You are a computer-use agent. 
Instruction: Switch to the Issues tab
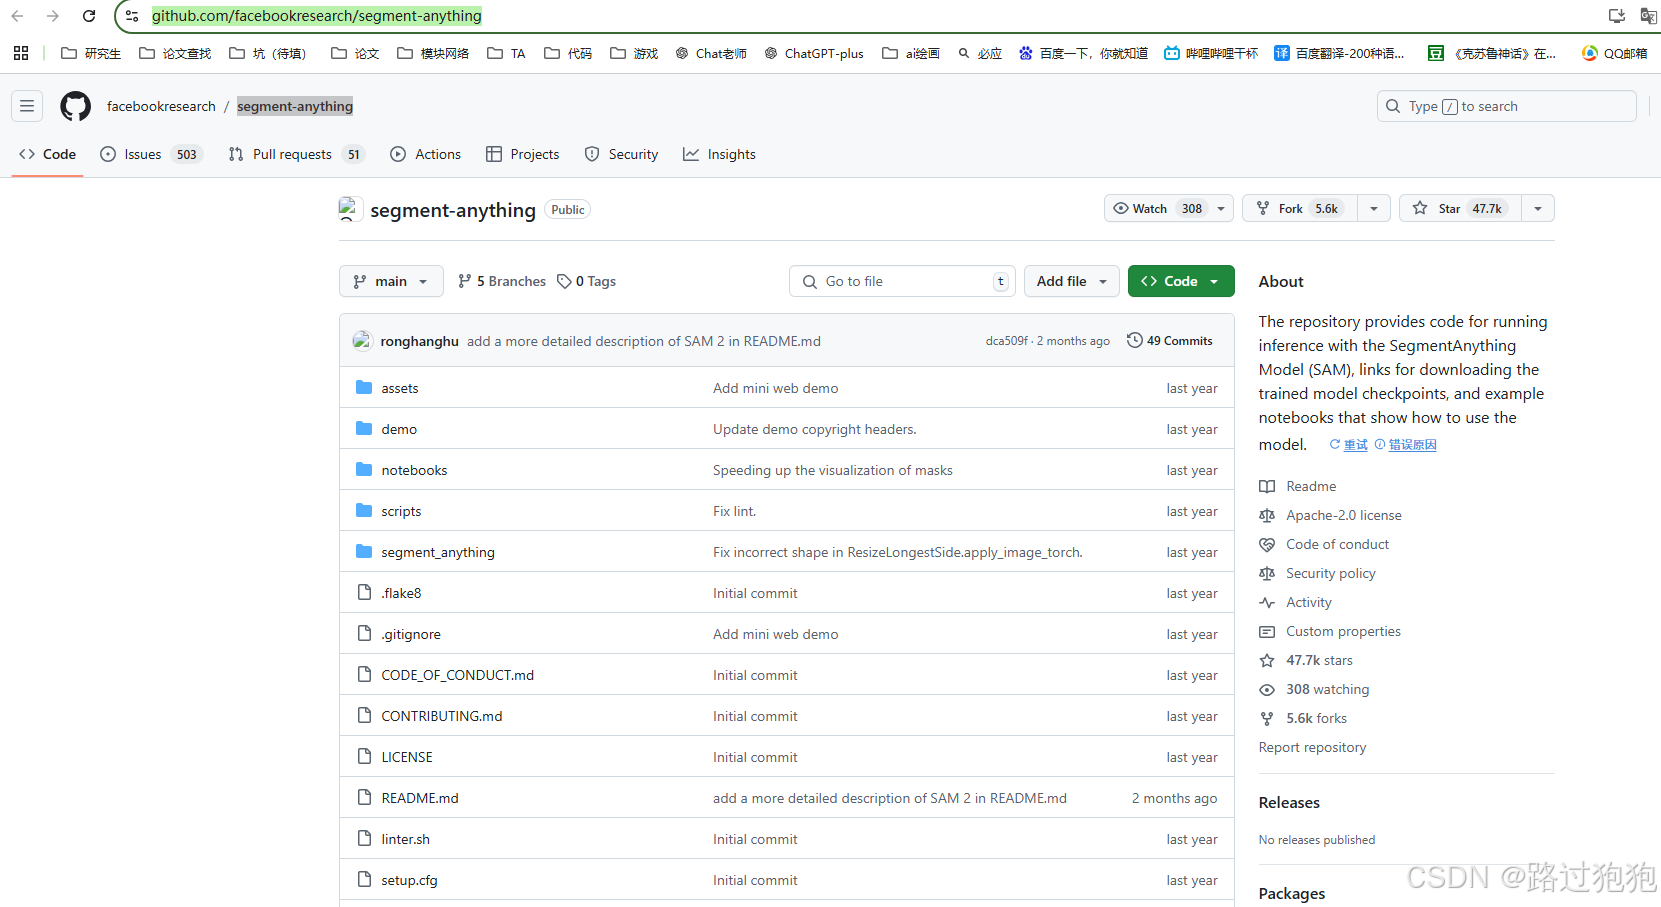coord(151,154)
